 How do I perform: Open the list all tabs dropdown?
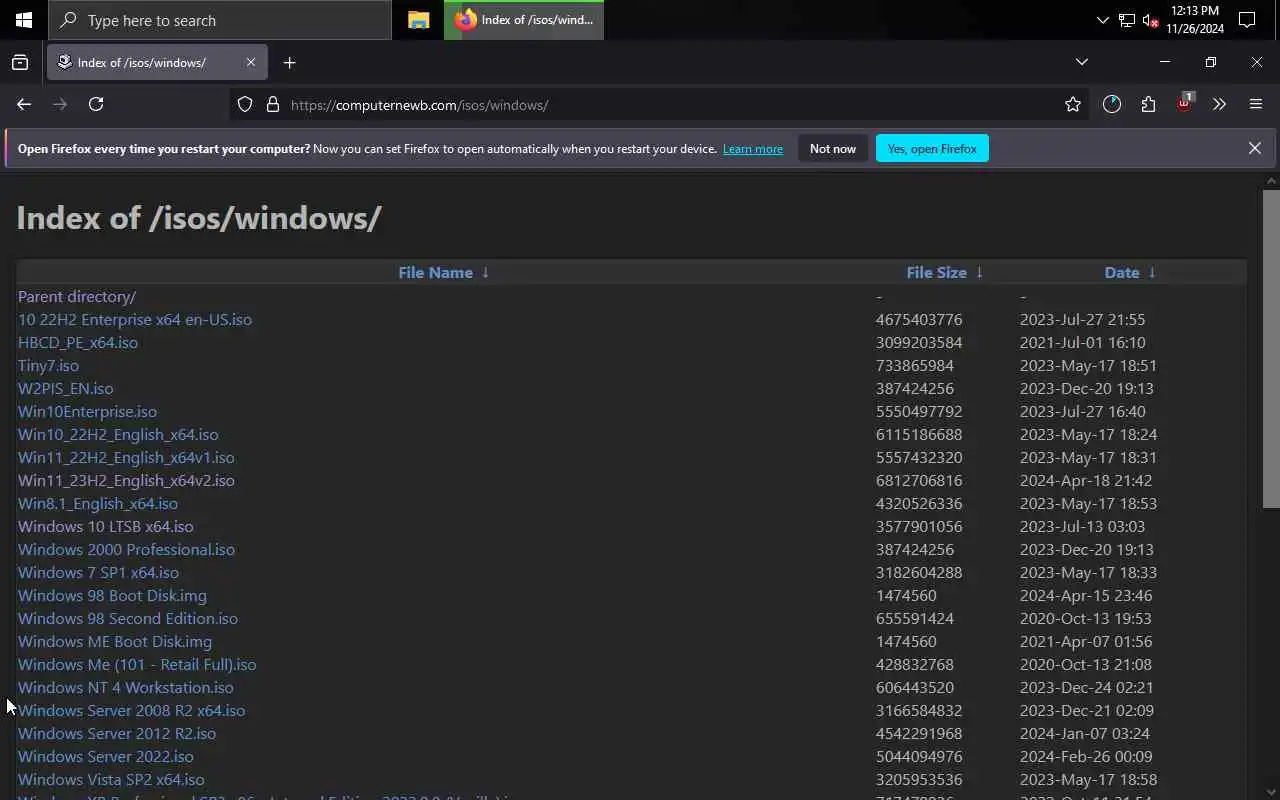tap(1081, 62)
